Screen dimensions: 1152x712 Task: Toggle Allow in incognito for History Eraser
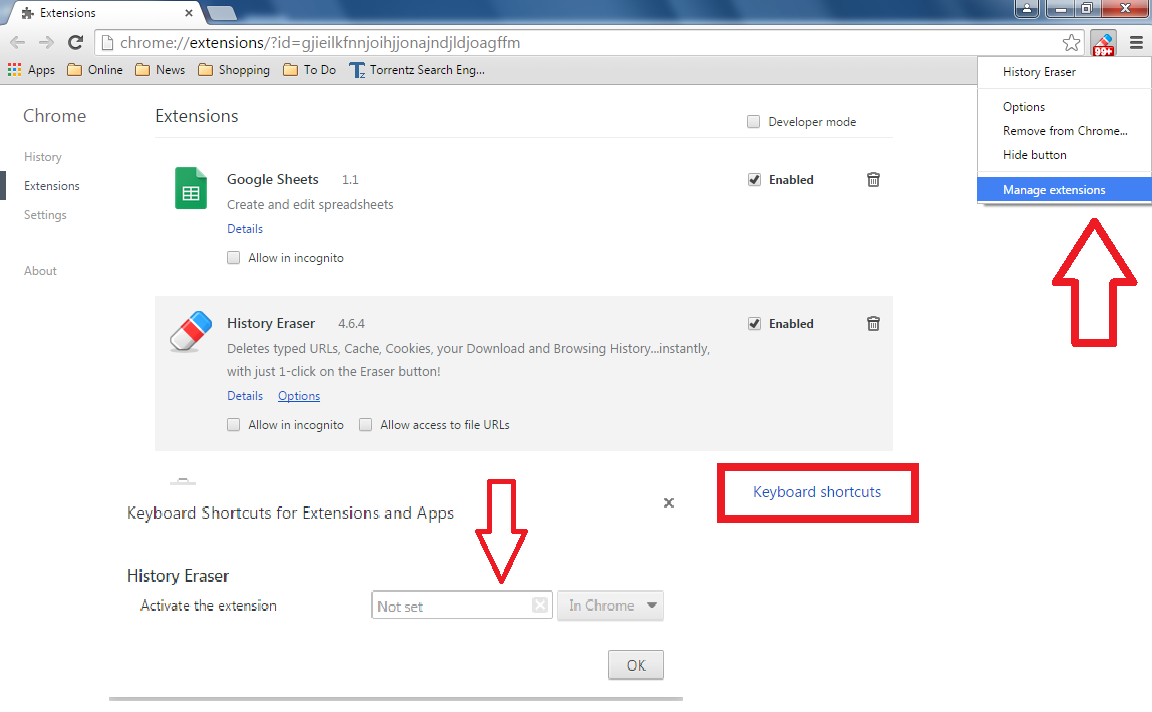(x=233, y=424)
